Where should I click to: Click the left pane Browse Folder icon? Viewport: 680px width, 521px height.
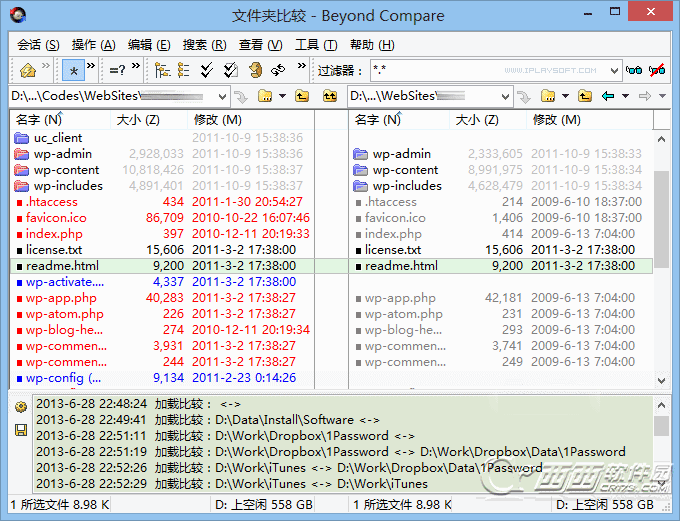point(265,96)
